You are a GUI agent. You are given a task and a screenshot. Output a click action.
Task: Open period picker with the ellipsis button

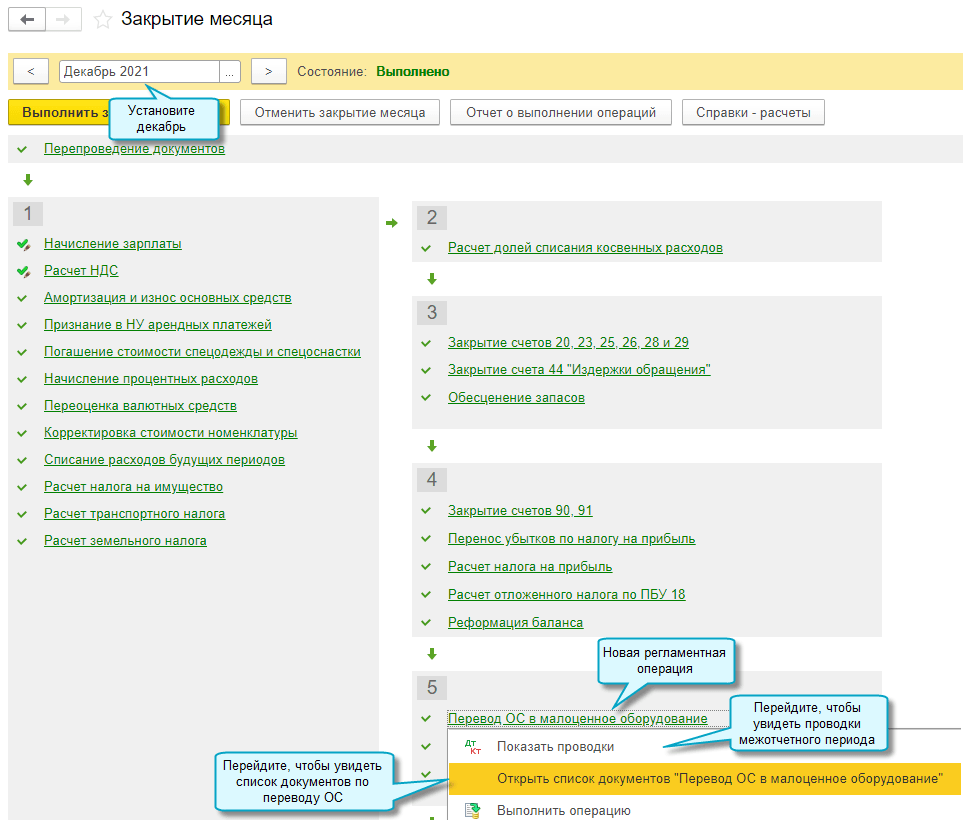click(x=230, y=72)
